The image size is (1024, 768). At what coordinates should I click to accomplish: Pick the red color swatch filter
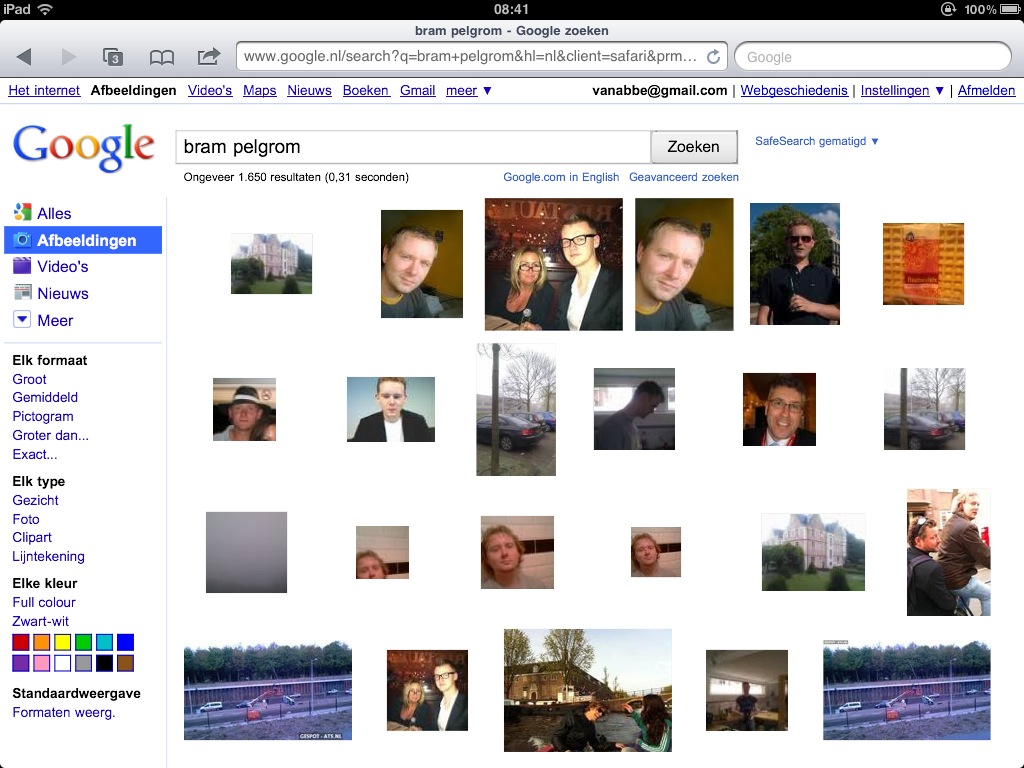pyautogui.click(x=21, y=642)
